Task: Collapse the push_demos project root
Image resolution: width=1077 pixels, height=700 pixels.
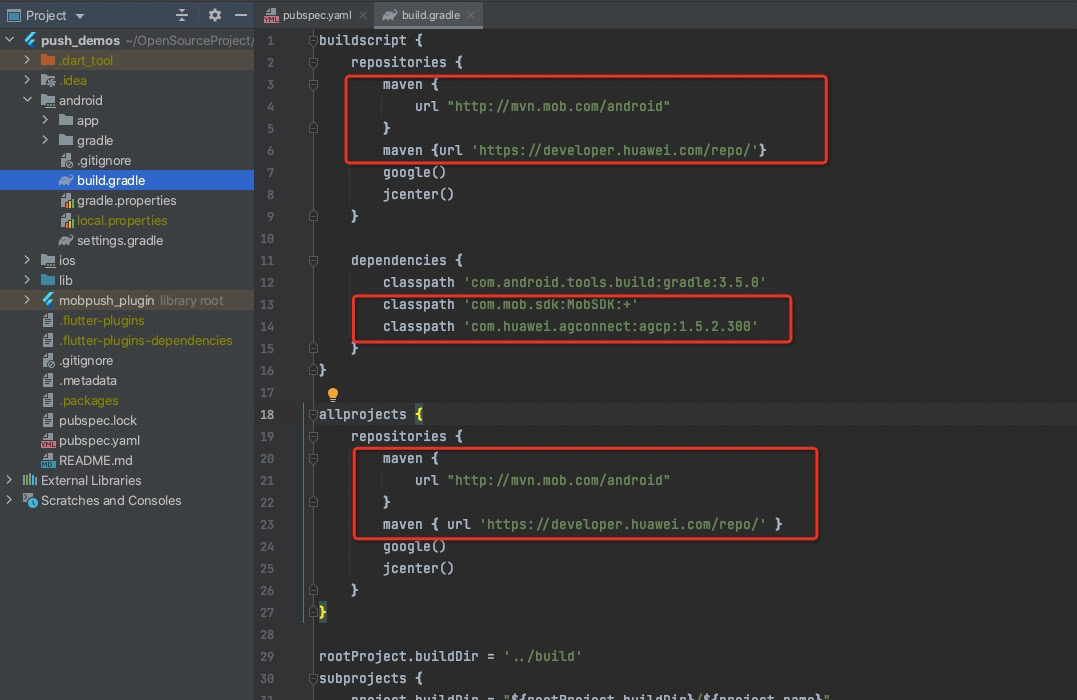Action: point(10,40)
